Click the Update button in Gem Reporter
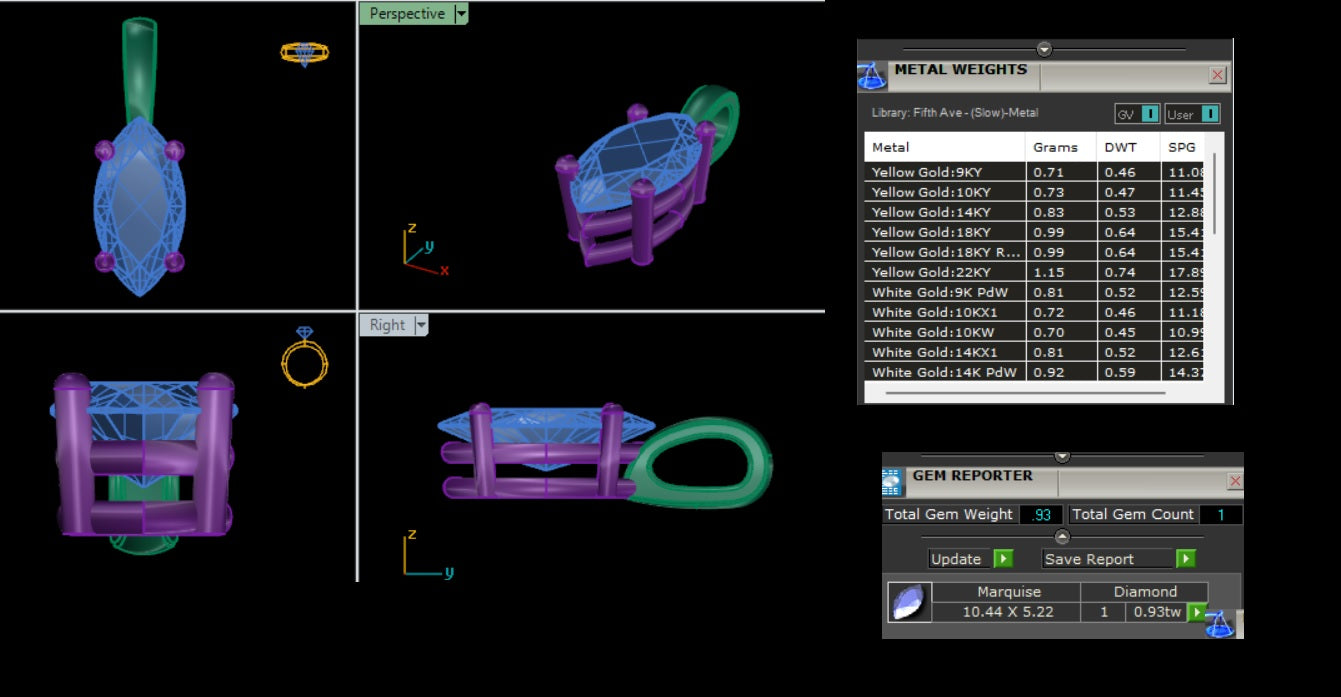 click(x=957, y=559)
